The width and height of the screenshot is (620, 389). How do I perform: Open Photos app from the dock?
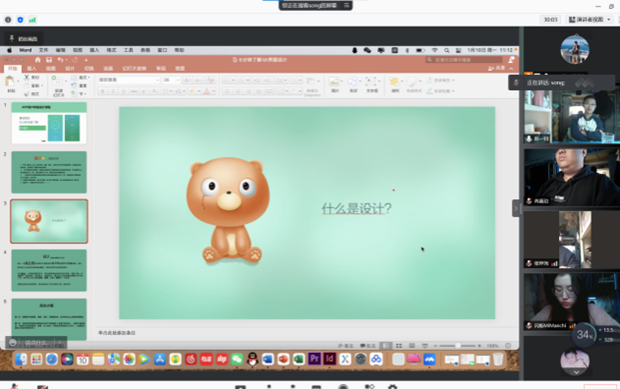coord(129,359)
